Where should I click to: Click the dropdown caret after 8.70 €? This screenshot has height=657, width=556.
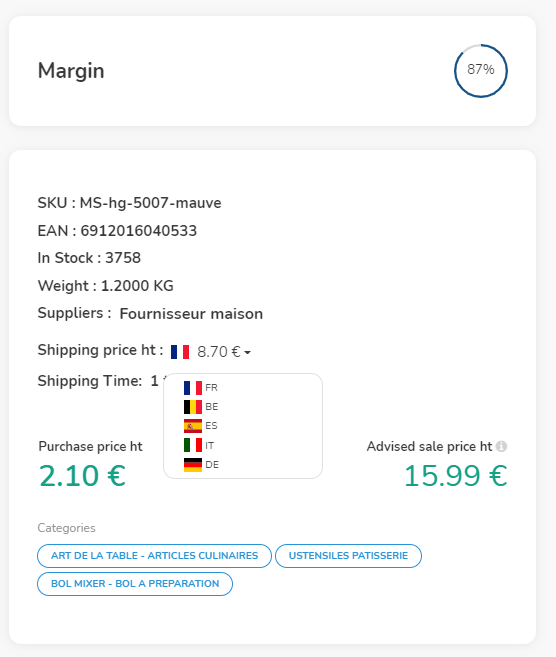point(248,353)
